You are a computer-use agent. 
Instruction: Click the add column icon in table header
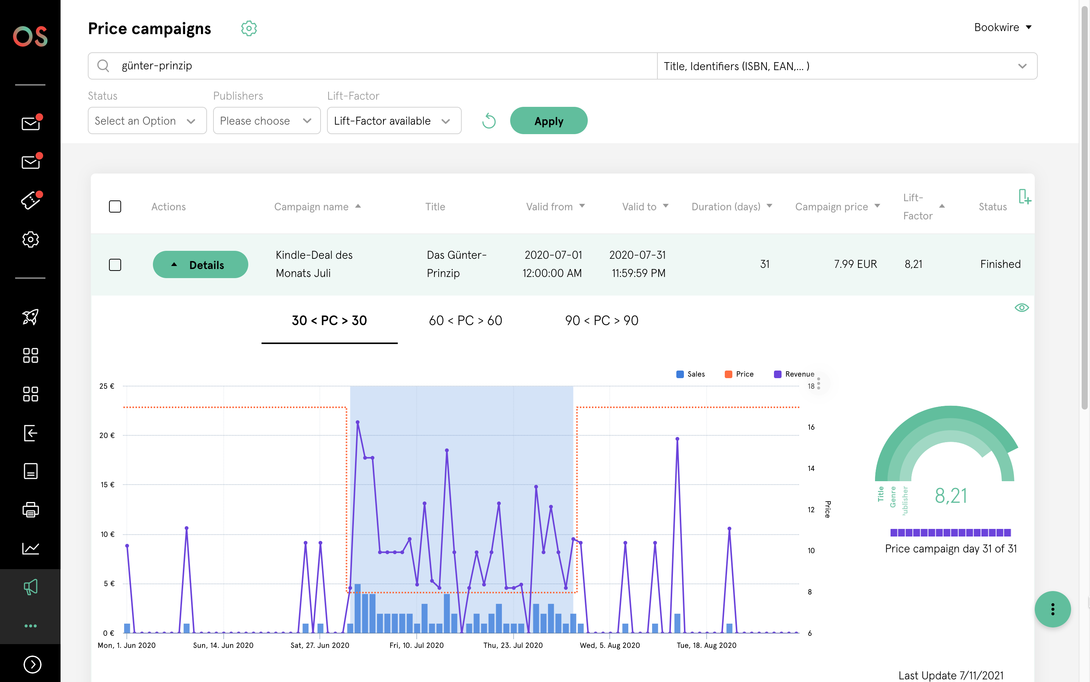(1024, 197)
